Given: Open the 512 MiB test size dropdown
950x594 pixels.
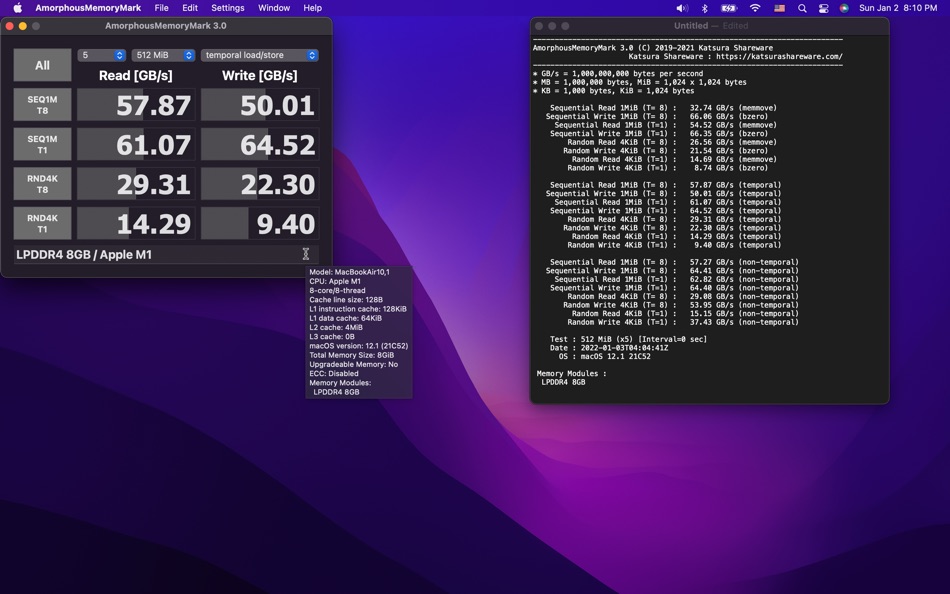Looking at the screenshot, I should click(x=163, y=55).
